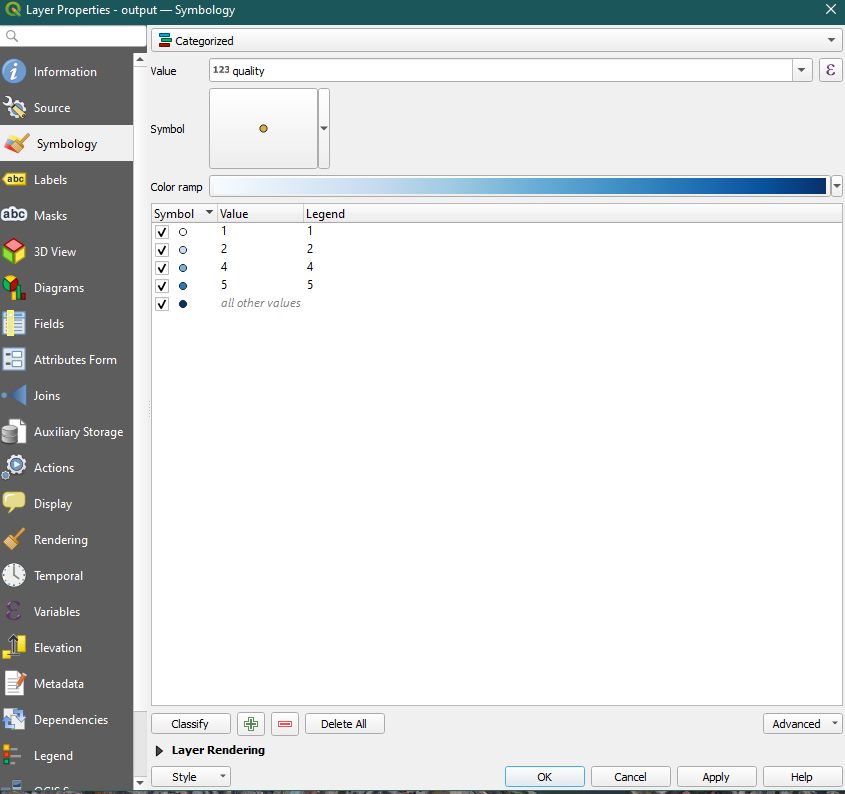The image size is (845, 794).
Task: Toggle visibility of category 1
Action: (x=162, y=231)
